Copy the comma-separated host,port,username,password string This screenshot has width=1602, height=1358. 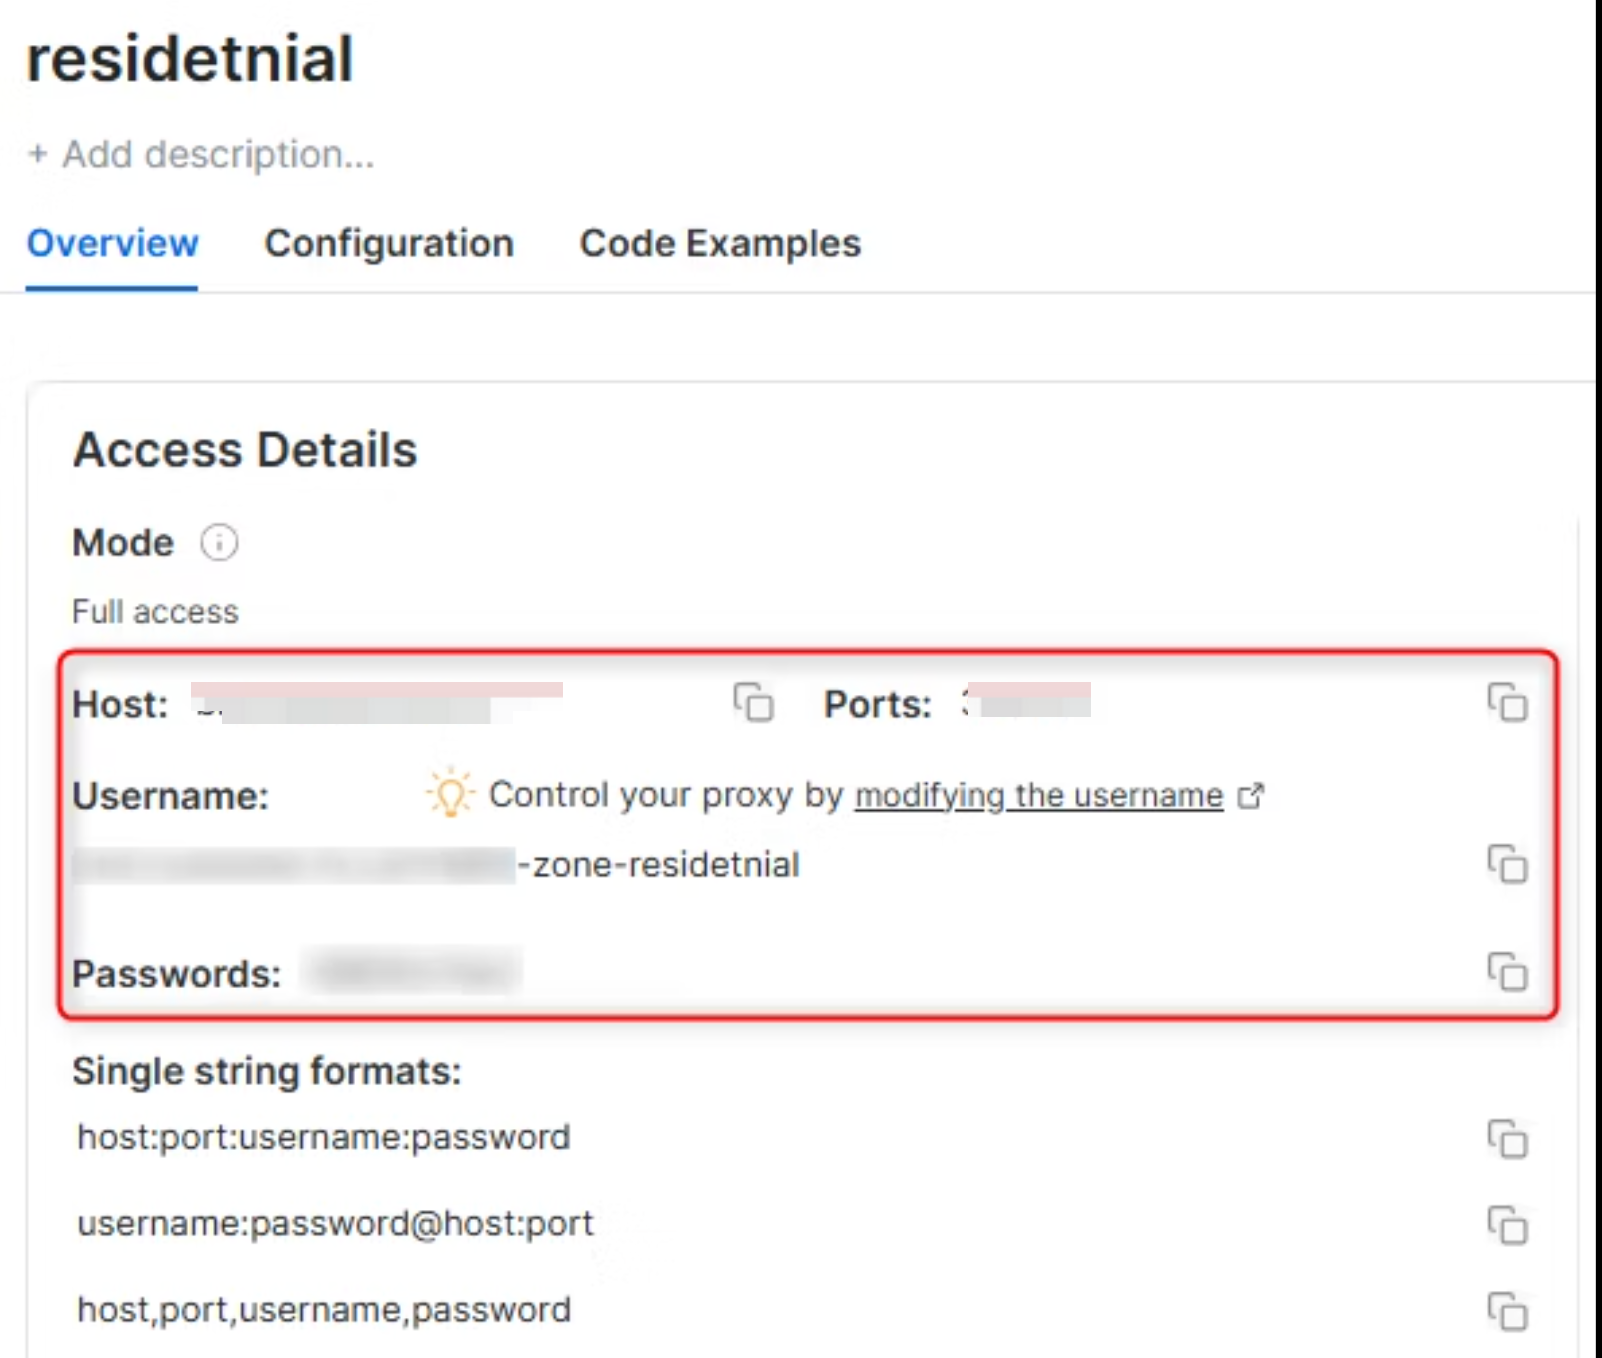pos(1507,1311)
